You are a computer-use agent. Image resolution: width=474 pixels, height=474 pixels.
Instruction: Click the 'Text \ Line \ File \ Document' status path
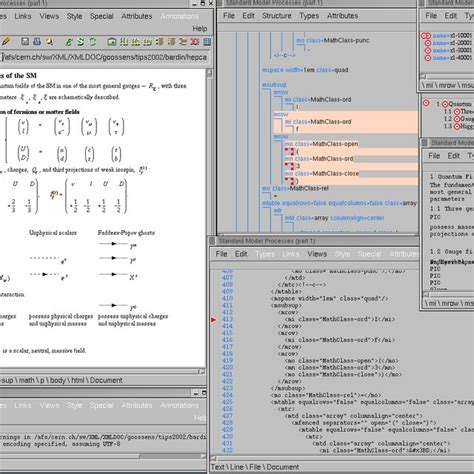pyautogui.click(x=255, y=467)
